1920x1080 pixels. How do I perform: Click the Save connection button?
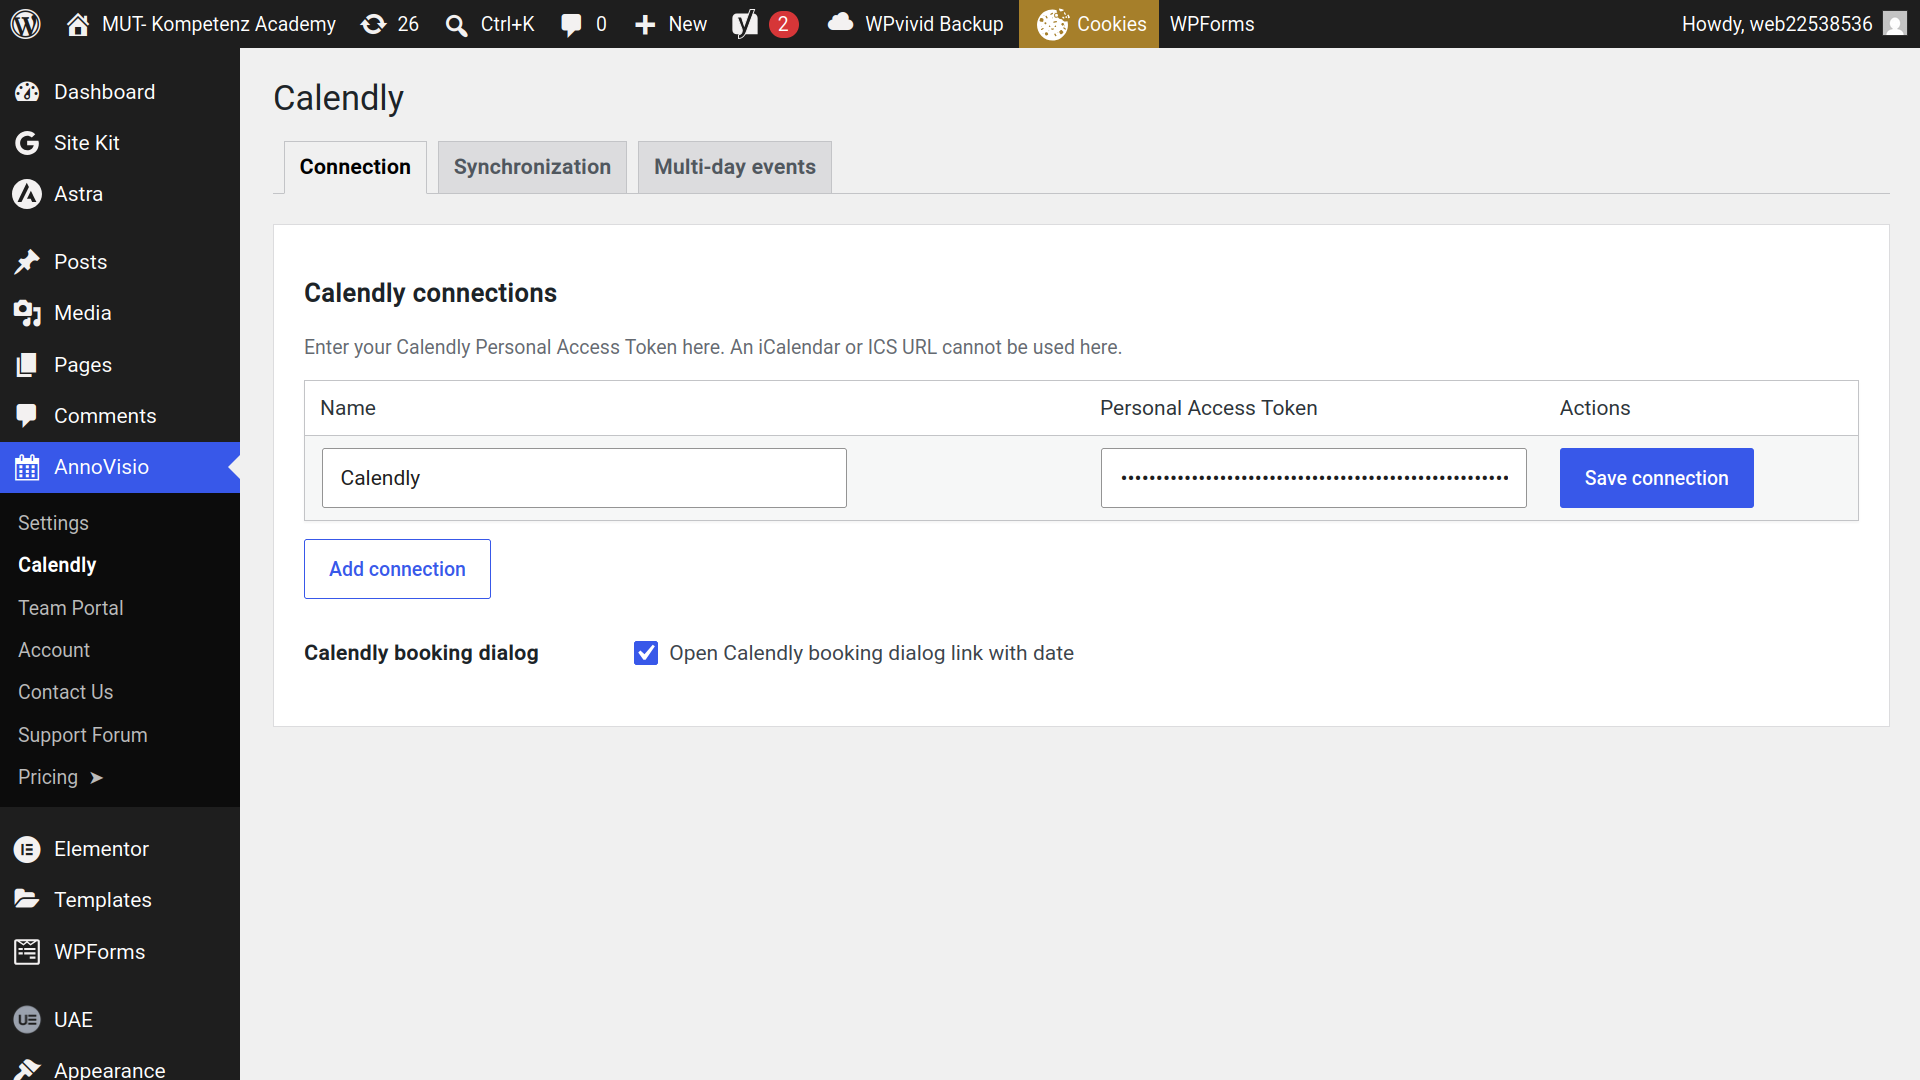point(1656,478)
